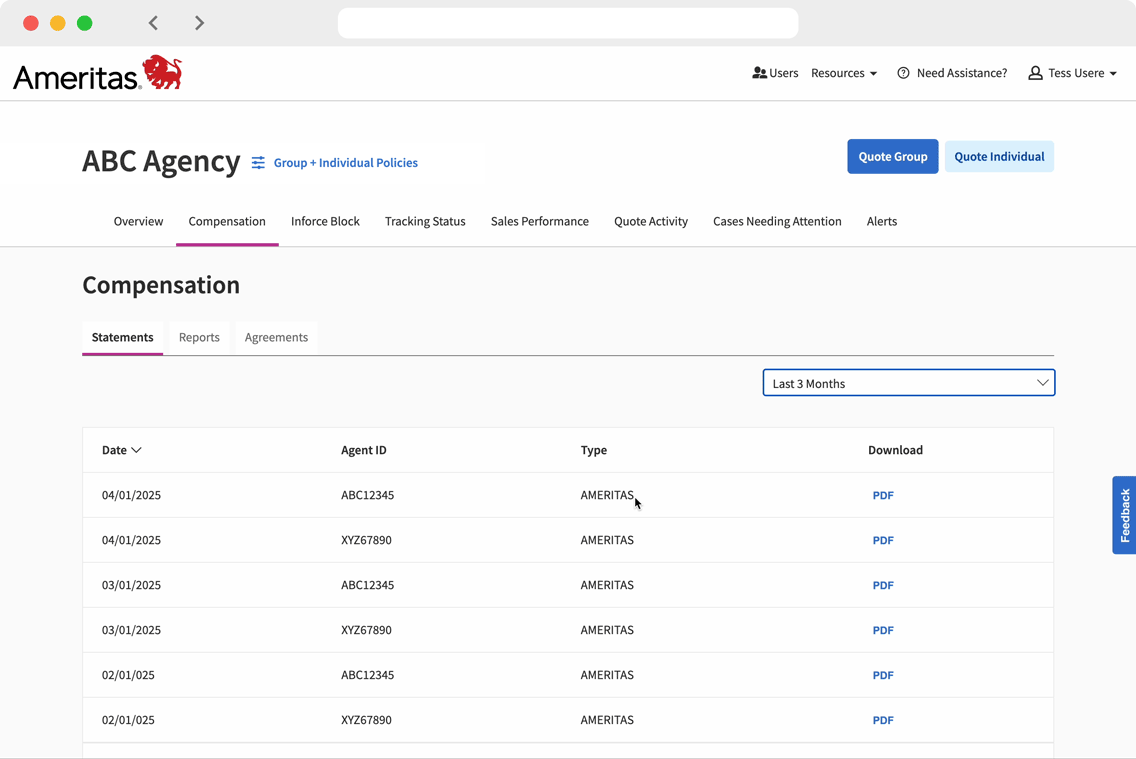This screenshot has height=759, width=1136.
Task: Click the person icon beside Tess Usere
Action: pyautogui.click(x=1035, y=72)
